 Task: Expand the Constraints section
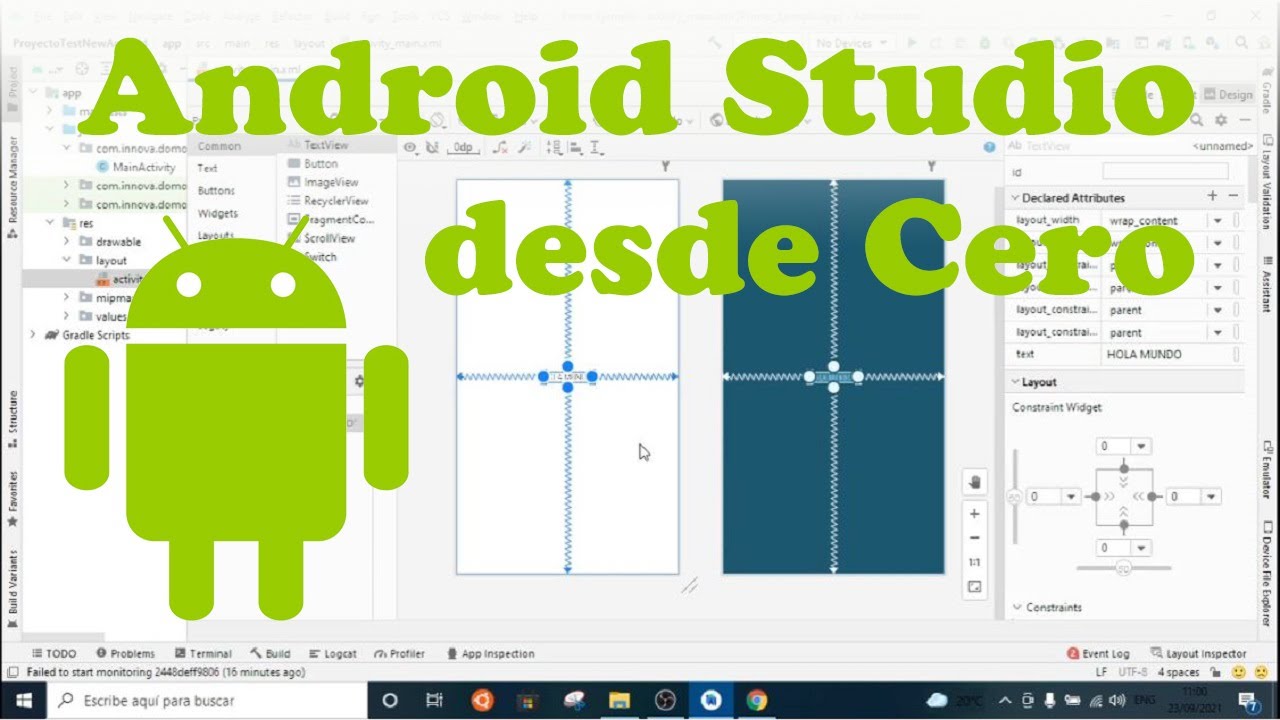coord(1017,607)
